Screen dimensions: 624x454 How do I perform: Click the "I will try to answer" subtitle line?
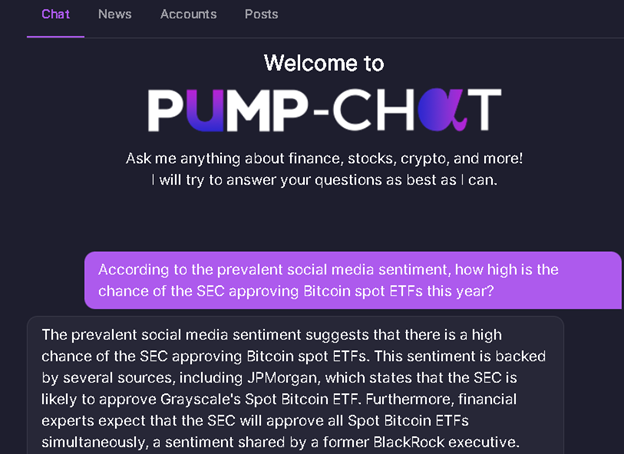pos(324,180)
